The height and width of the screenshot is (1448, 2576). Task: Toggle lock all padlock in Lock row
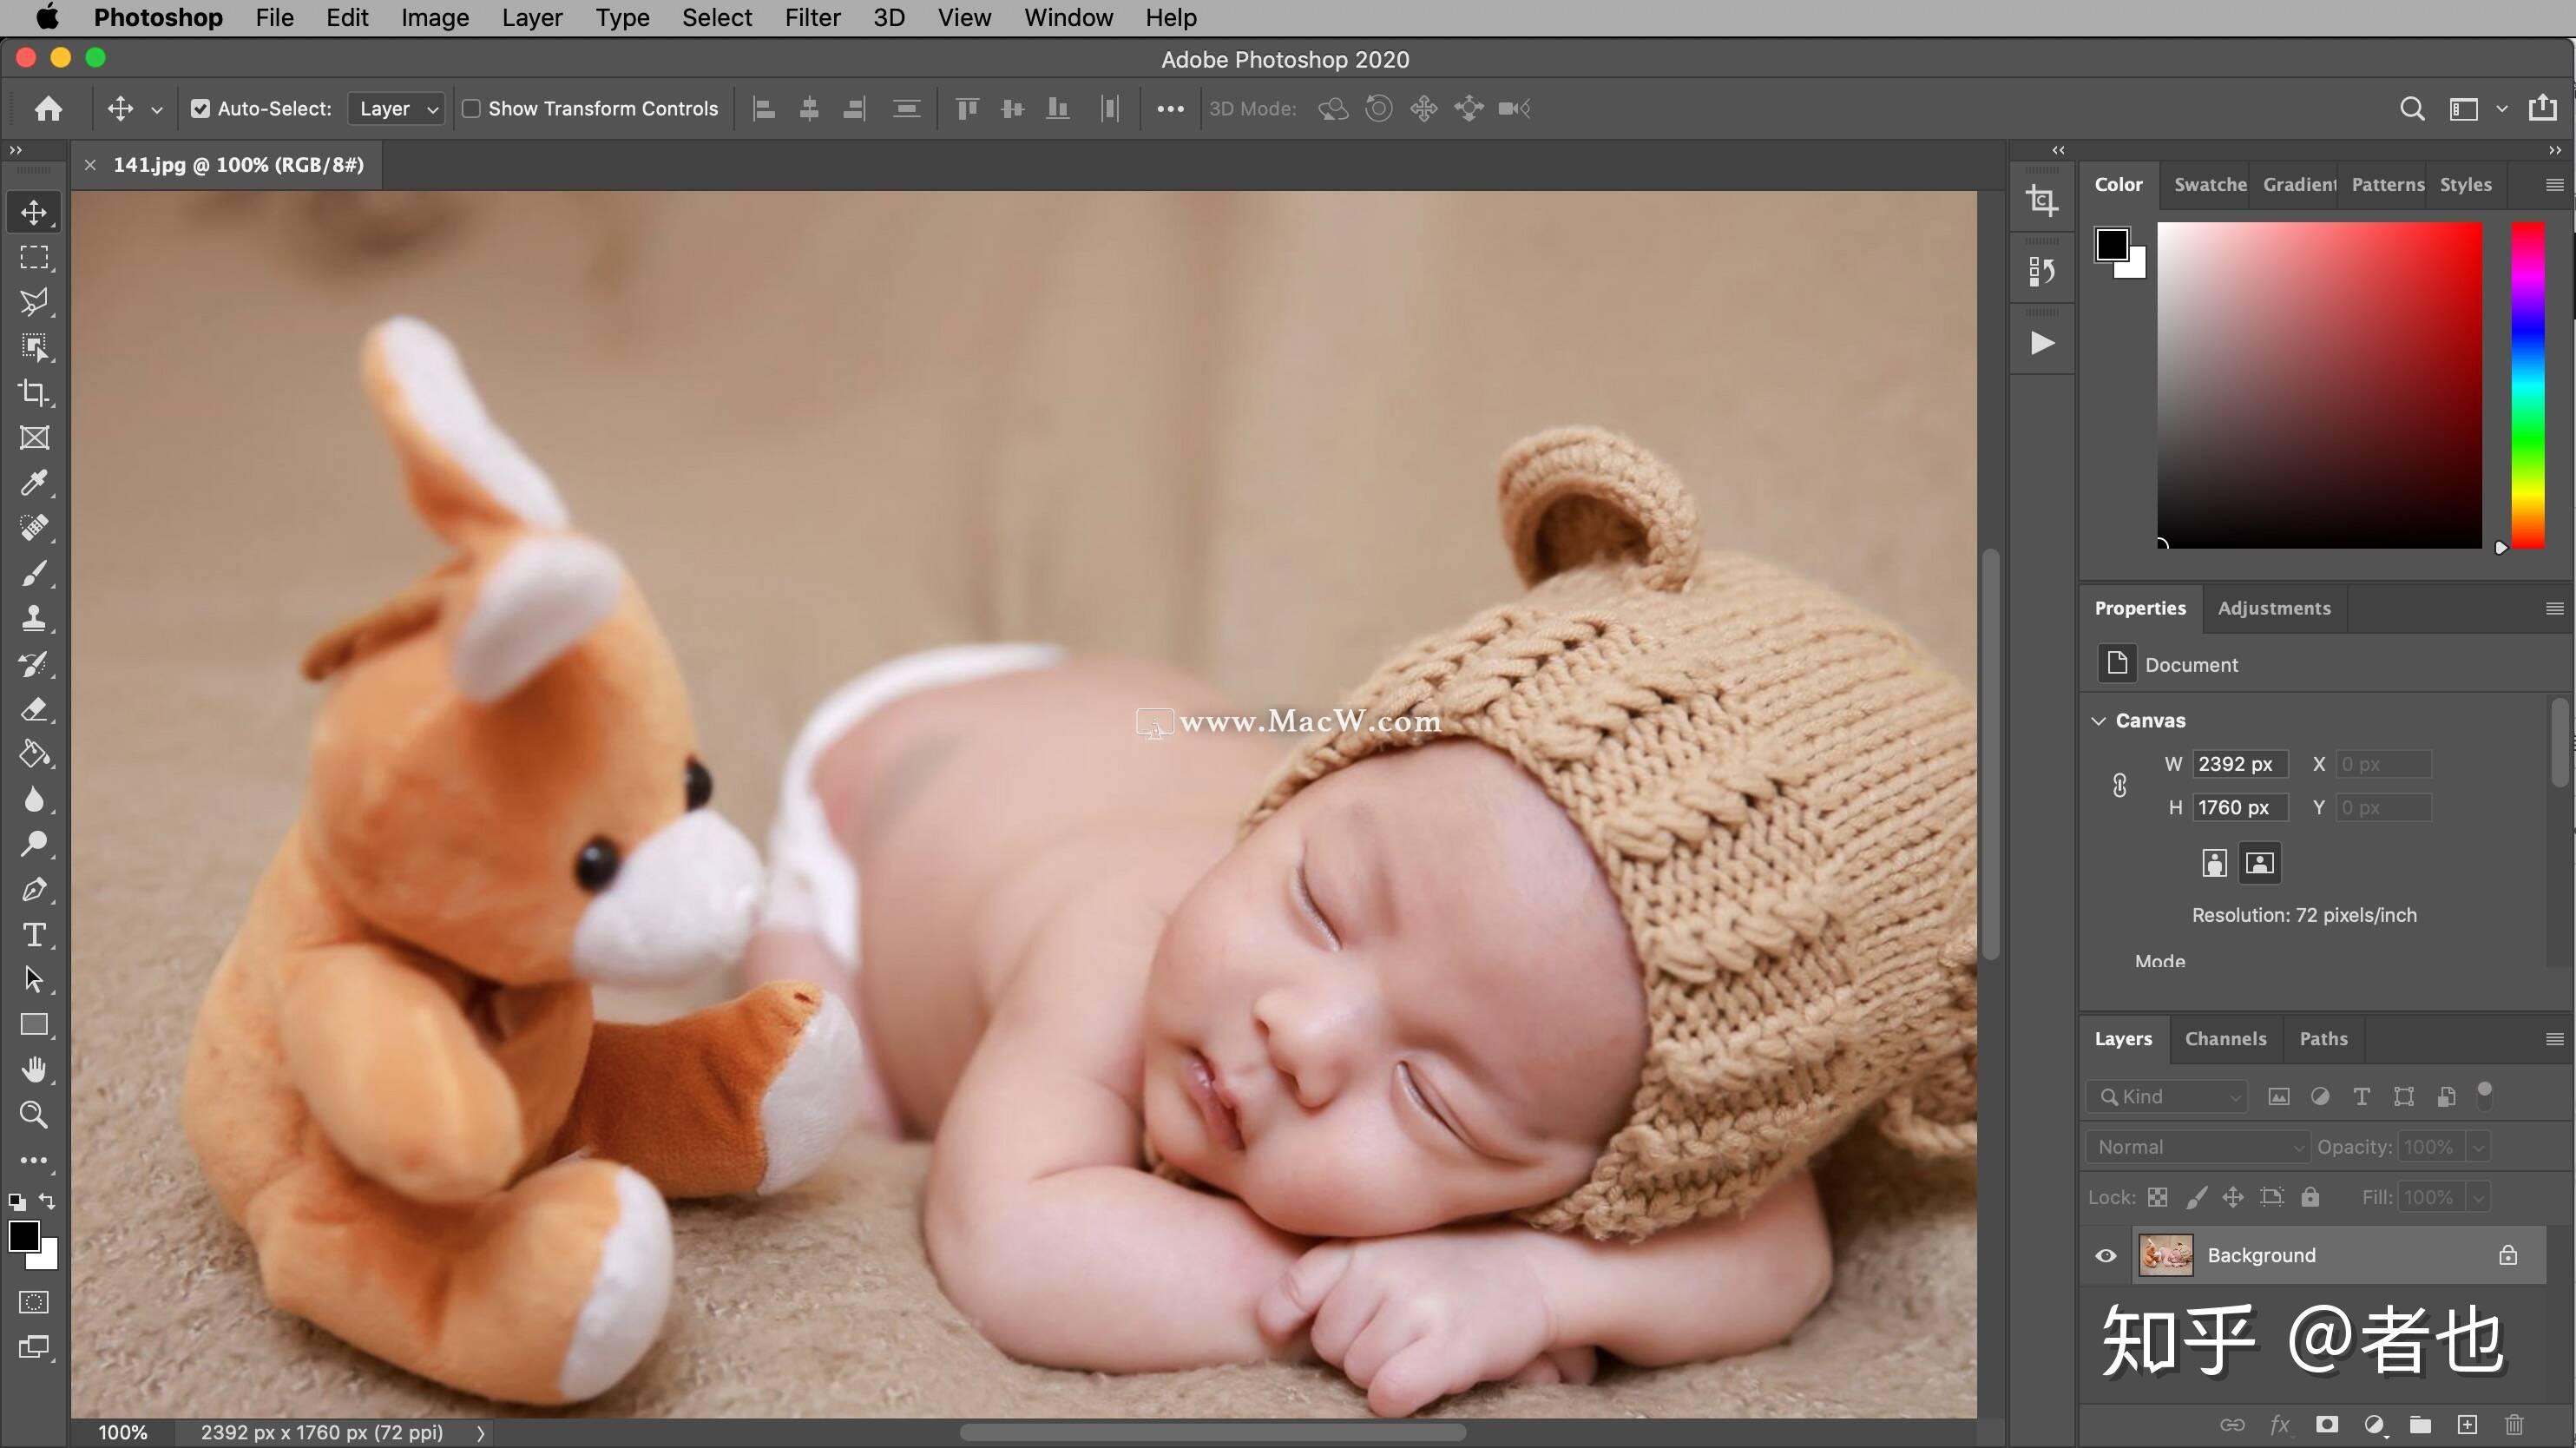2310,1197
